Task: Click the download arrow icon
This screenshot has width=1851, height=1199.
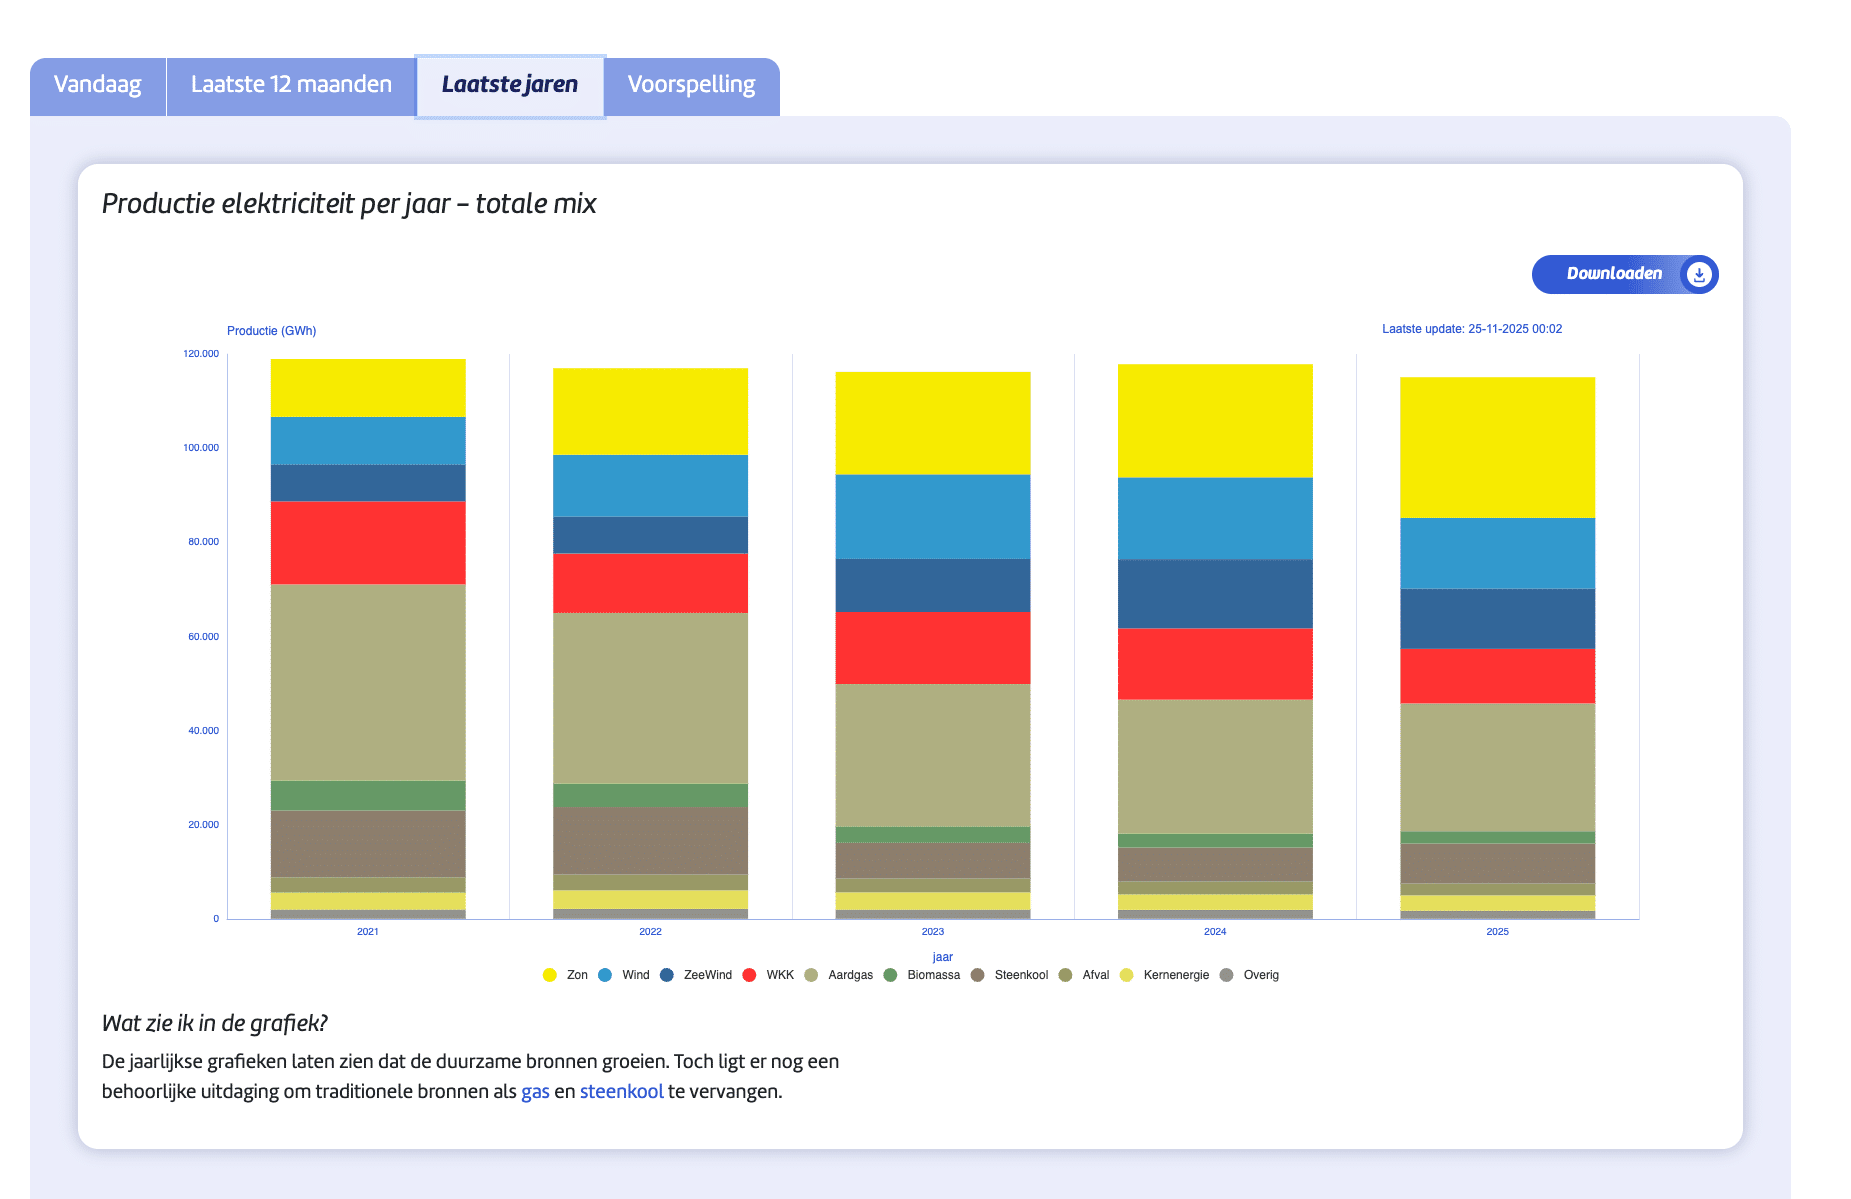Action: 1698,274
